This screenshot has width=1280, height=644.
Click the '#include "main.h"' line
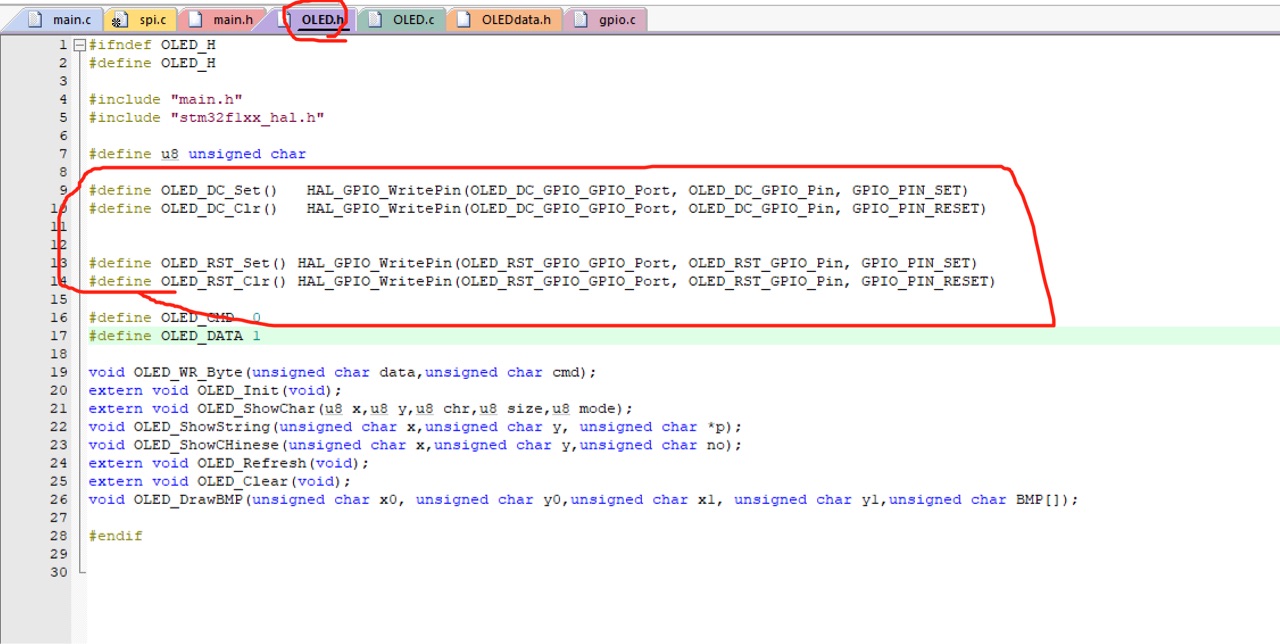click(x=165, y=99)
